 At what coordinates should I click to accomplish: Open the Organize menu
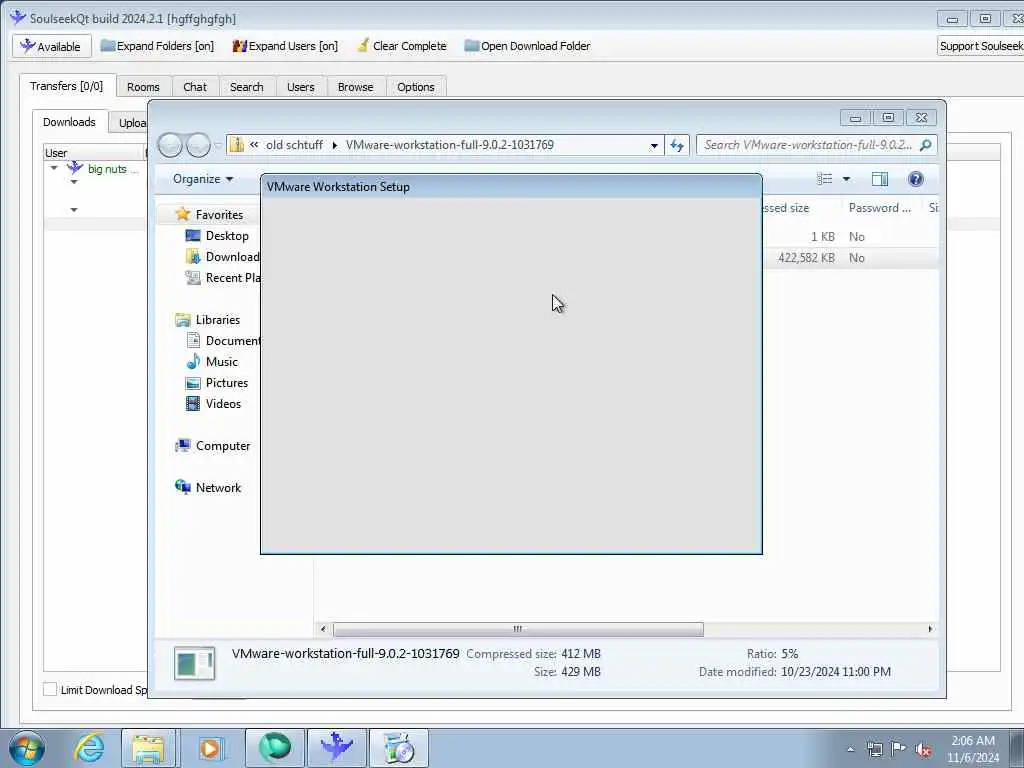(x=202, y=179)
